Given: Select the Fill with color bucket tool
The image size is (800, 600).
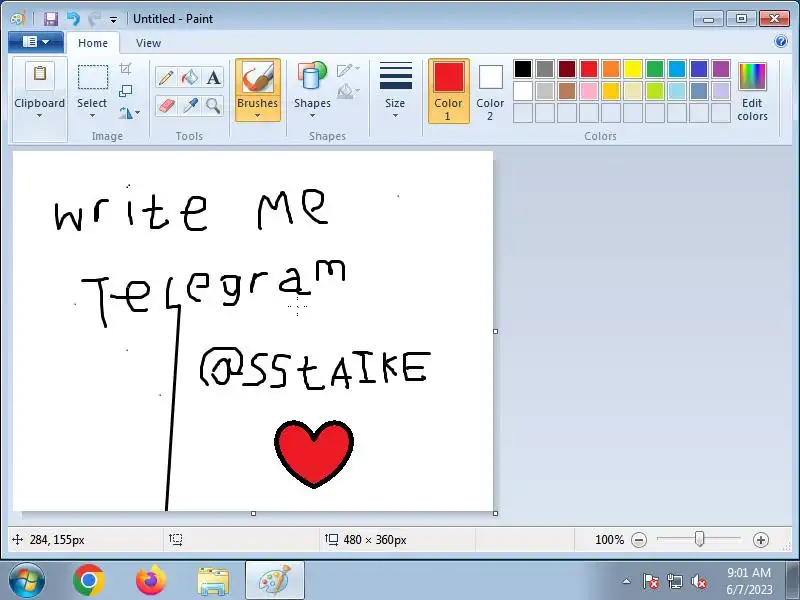Looking at the screenshot, I should tap(190, 78).
